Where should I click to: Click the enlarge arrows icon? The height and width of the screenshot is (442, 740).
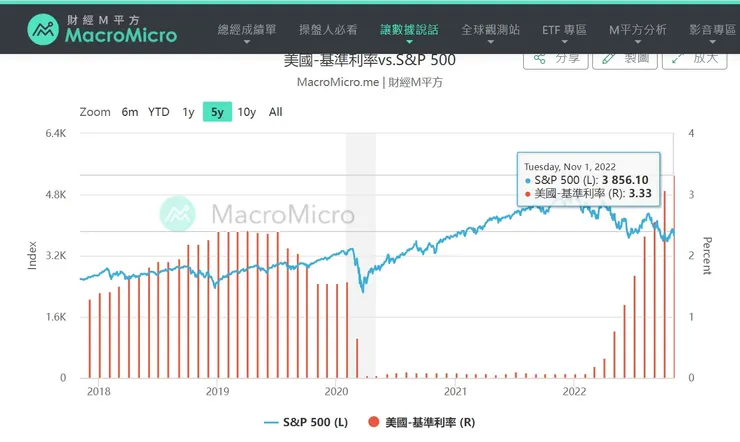coord(679,58)
